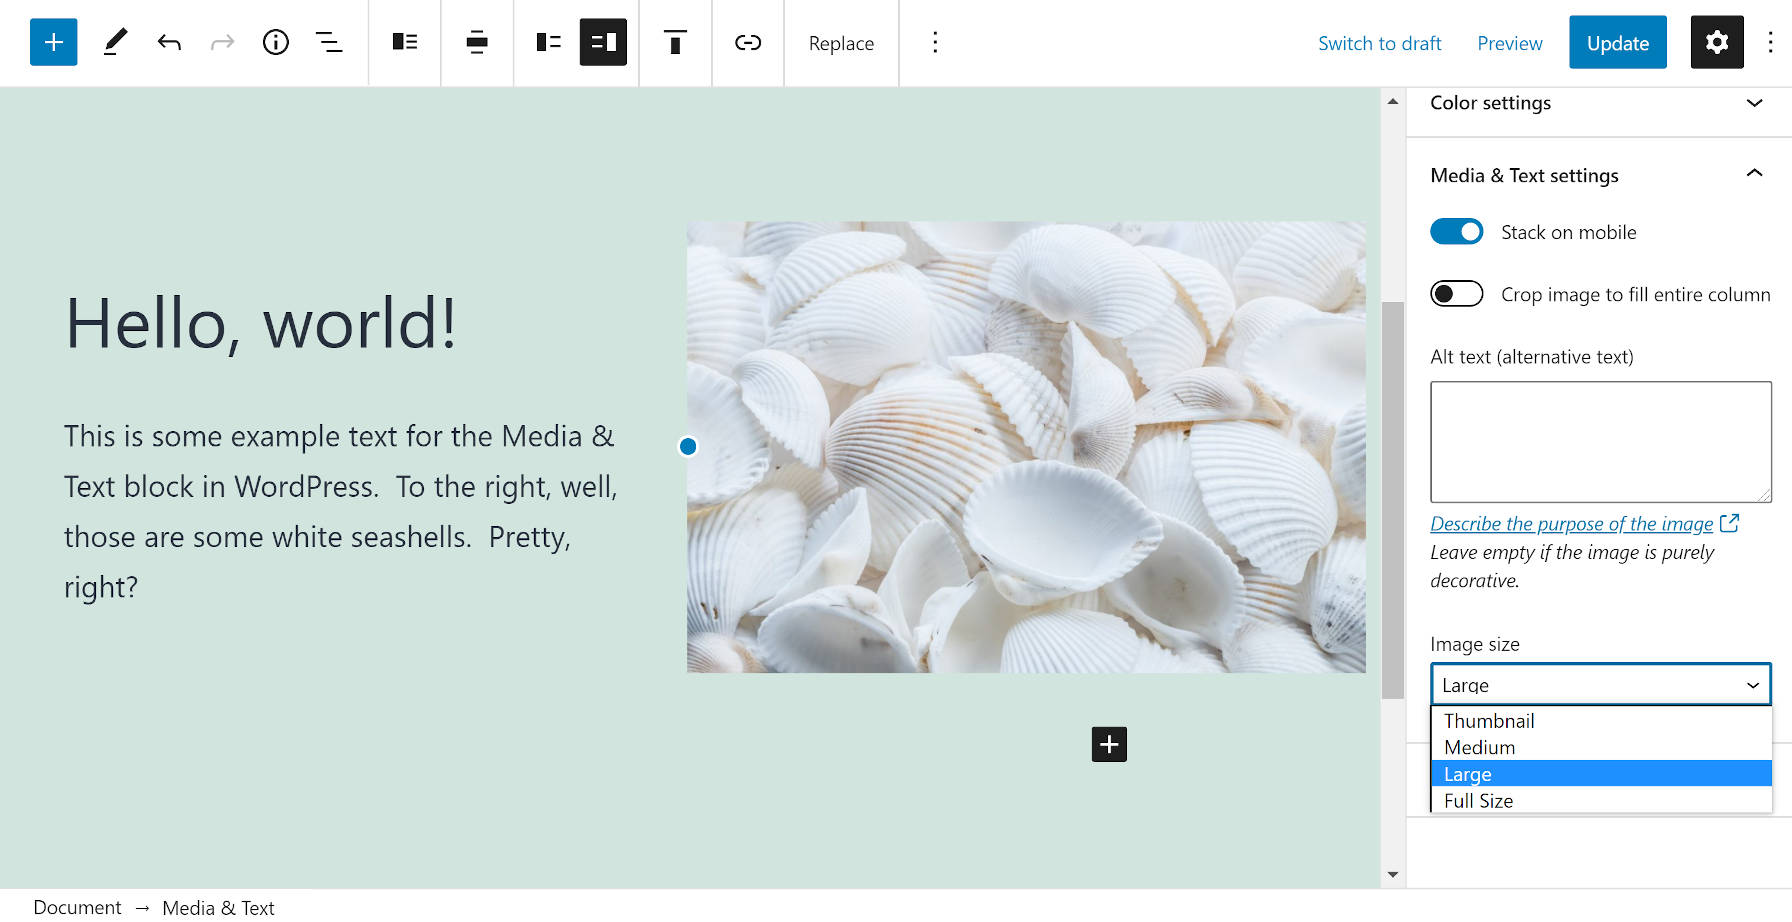Screen dimensions: 1792x922
Task: Click inside the Alt text field
Action: [x=1600, y=441]
